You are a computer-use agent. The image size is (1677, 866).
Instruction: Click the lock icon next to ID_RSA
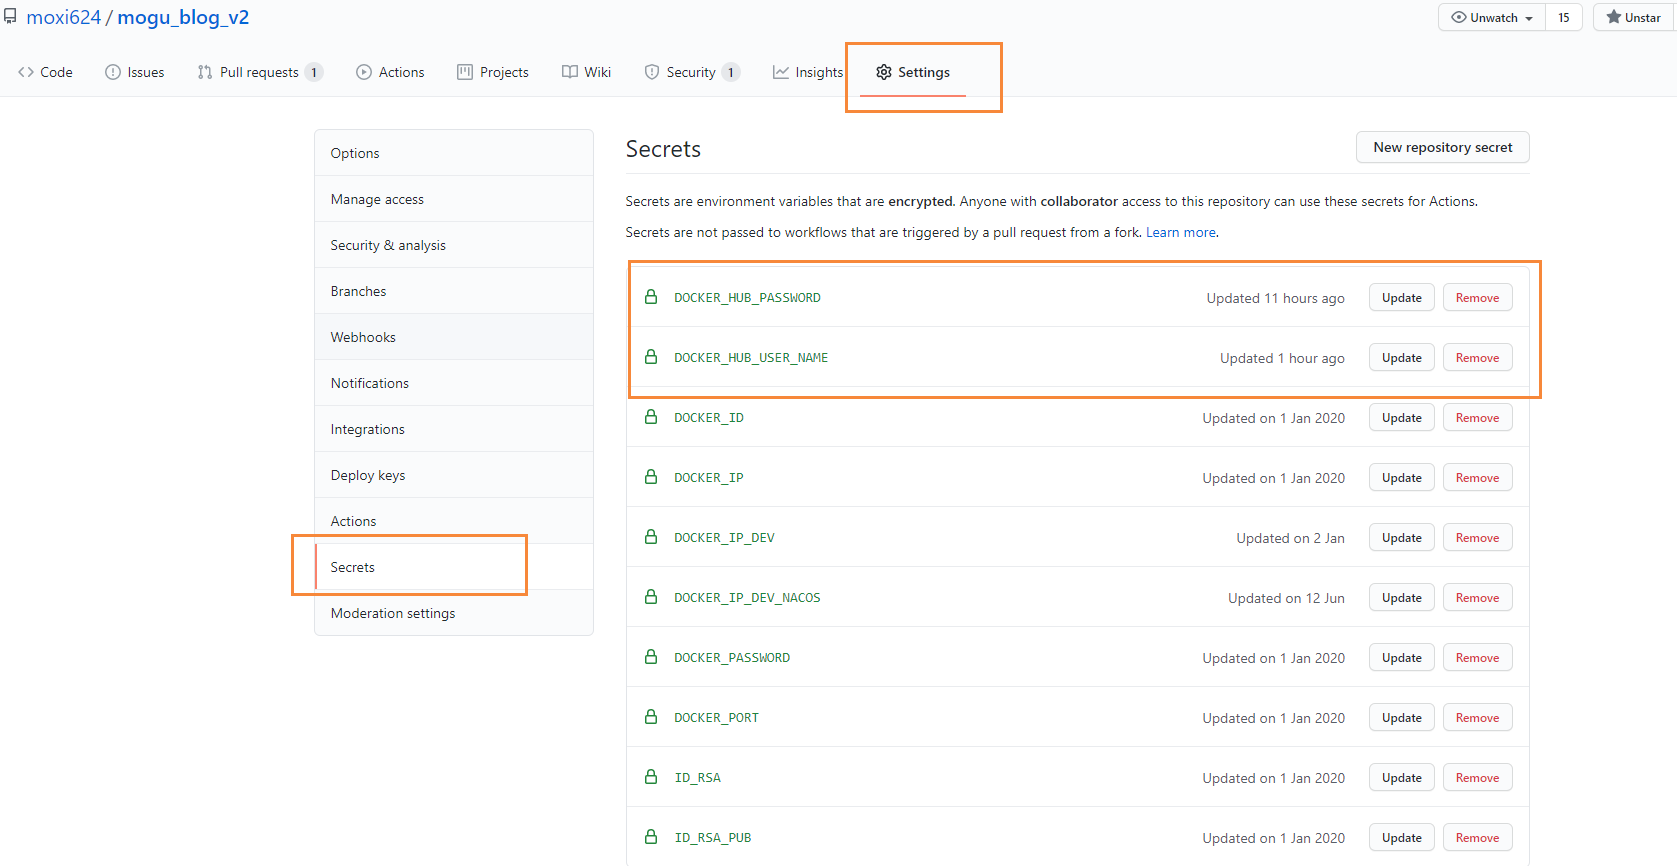pyautogui.click(x=651, y=777)
